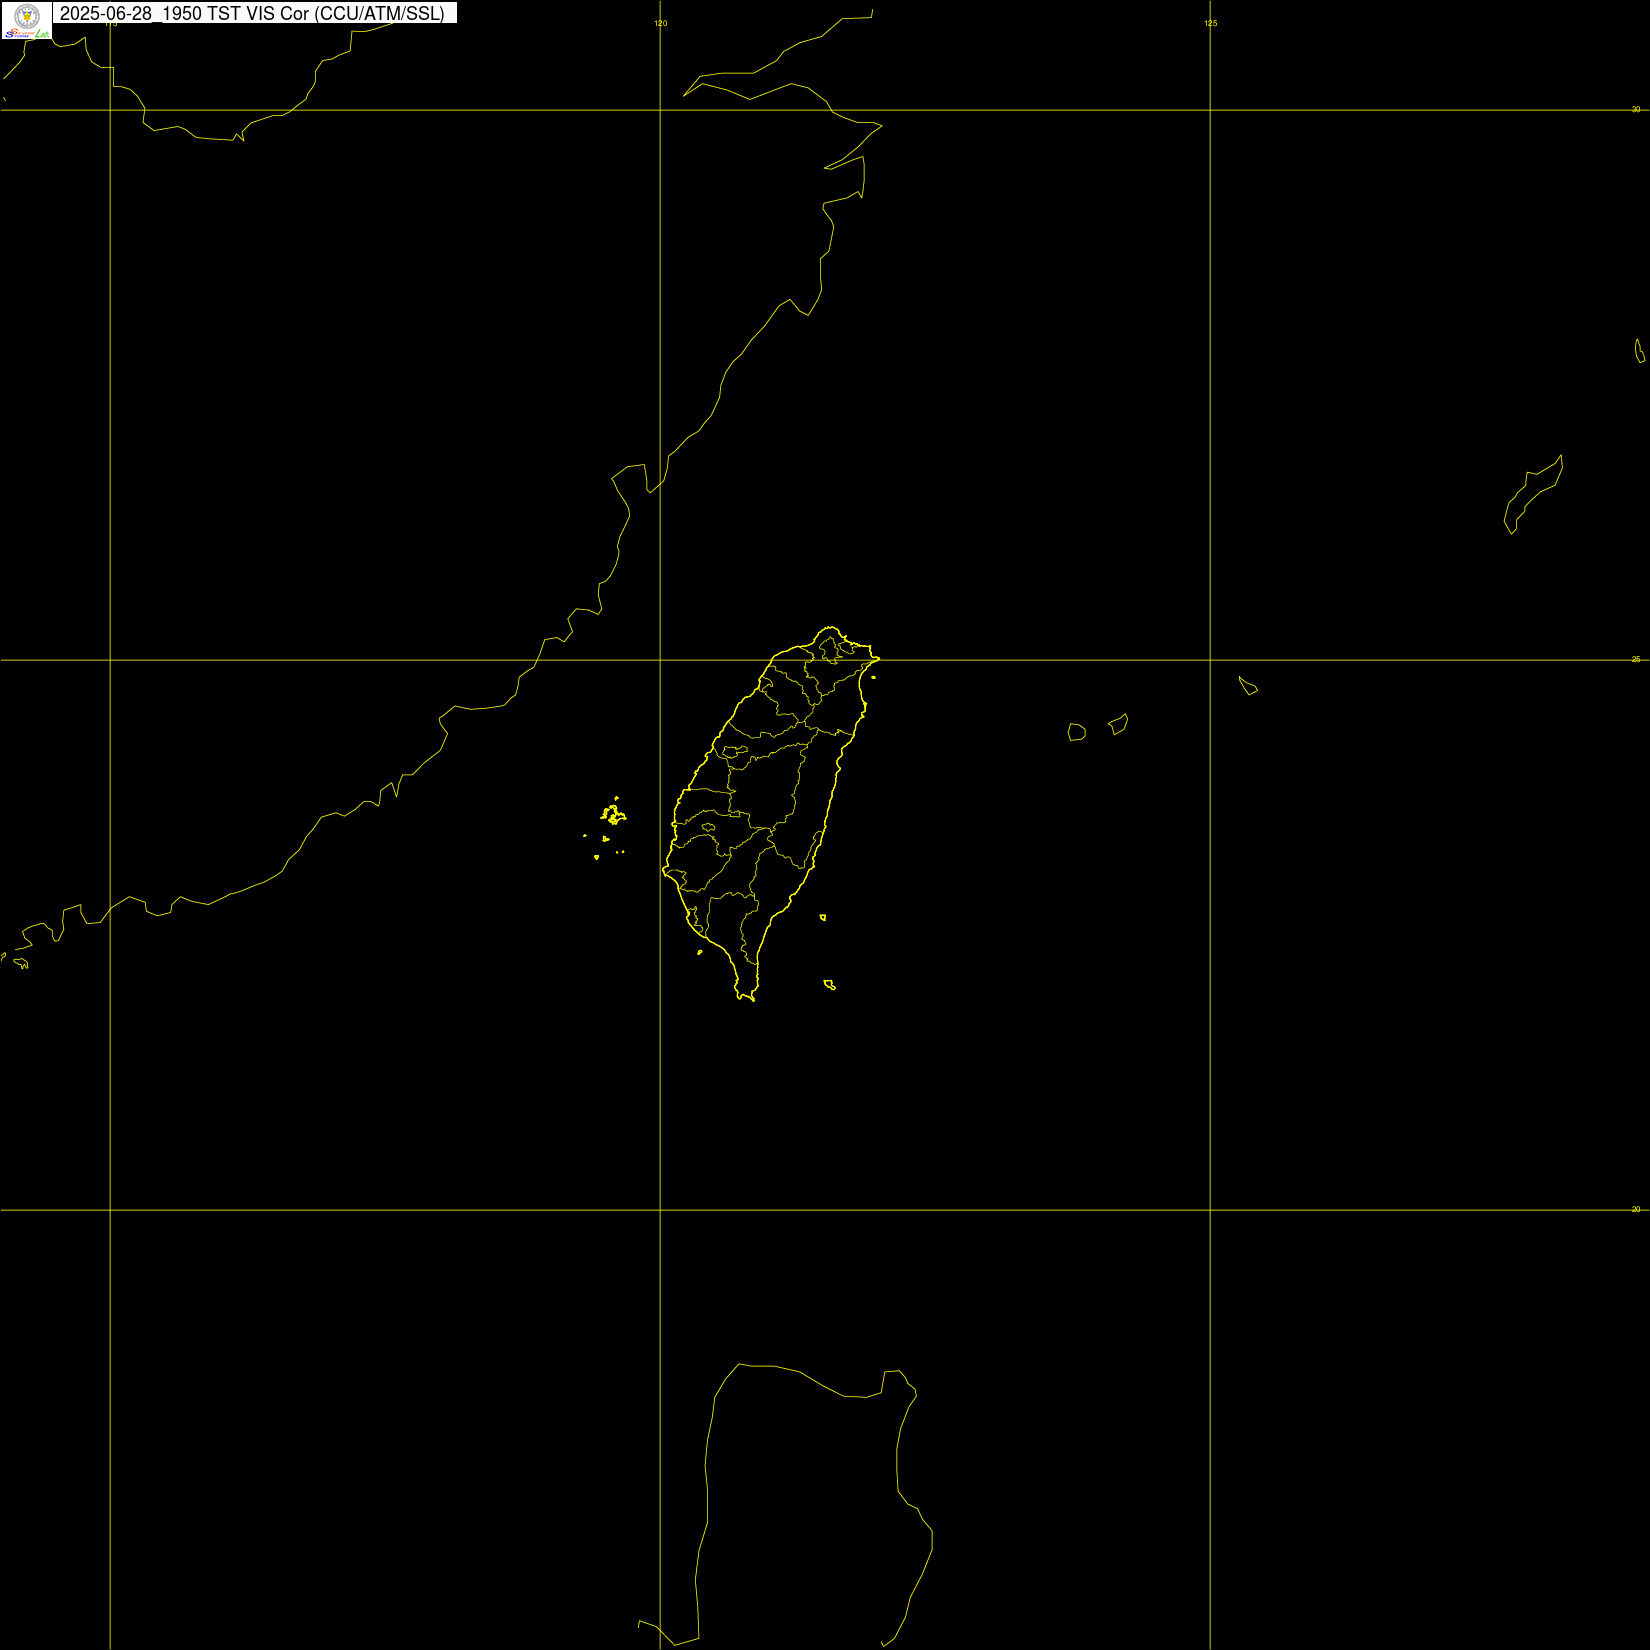
Task: Click Orchid Island southeast of Taiwan
Action: click(830, 985)
